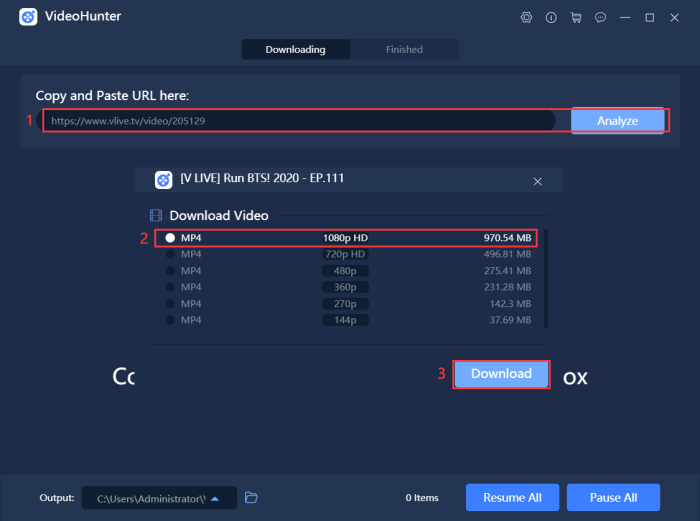Click the 144p resolution badge
Screen dimensions: 700x521
[x=345, y=320]
